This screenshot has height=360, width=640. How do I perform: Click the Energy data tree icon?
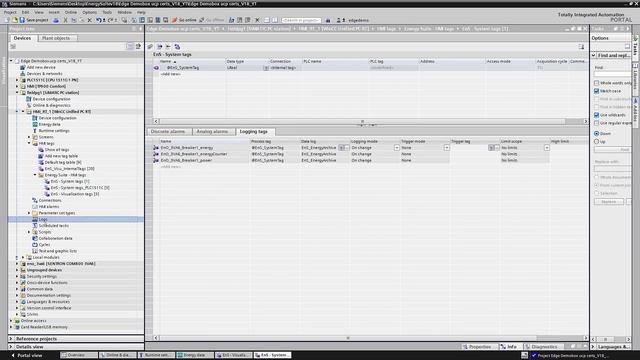35,124
